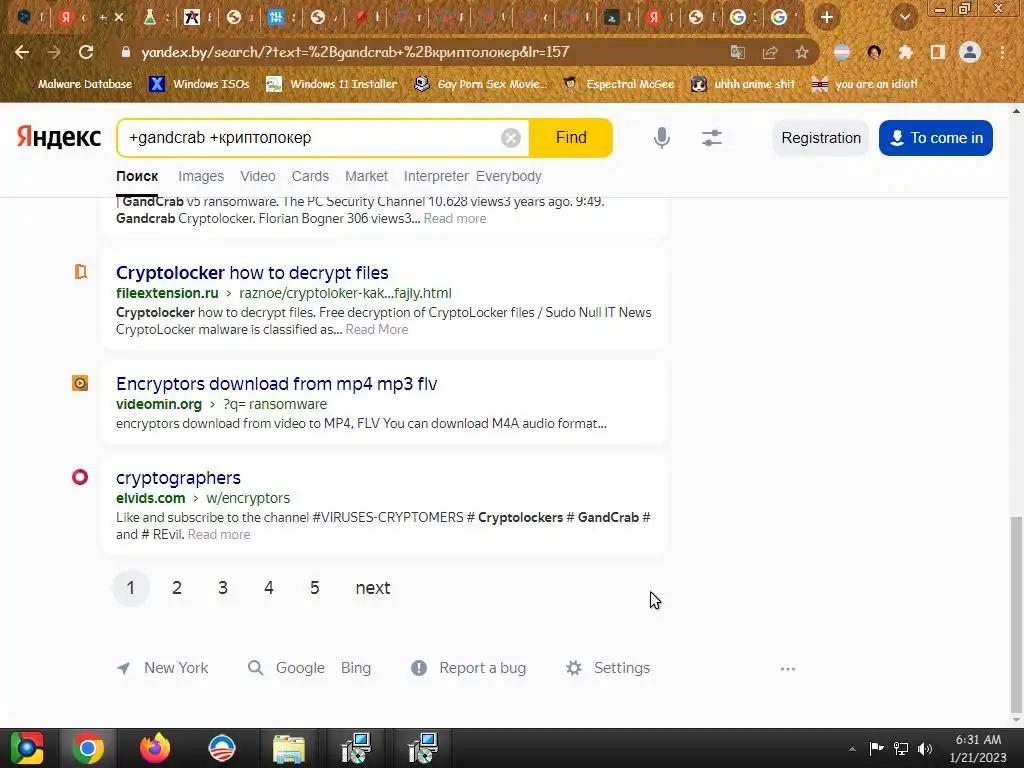Open the Chrome profile avatar
The image size is (1024, 768).
click(970, 52)
